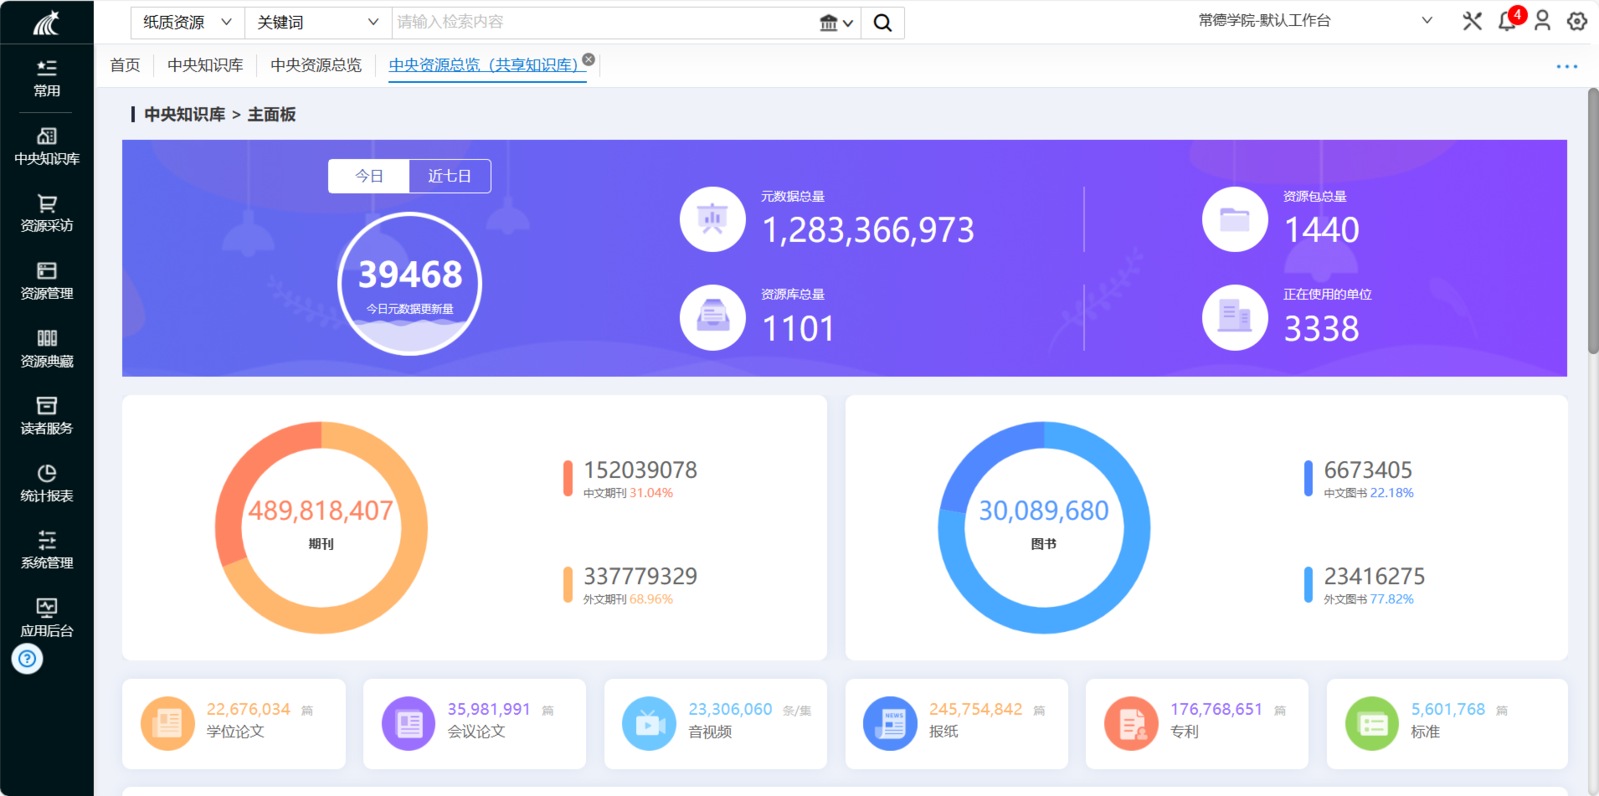This screenshot has width=1599, height=796.
Task: Open 资源管理 sidebar module
Action: point(46,281)
